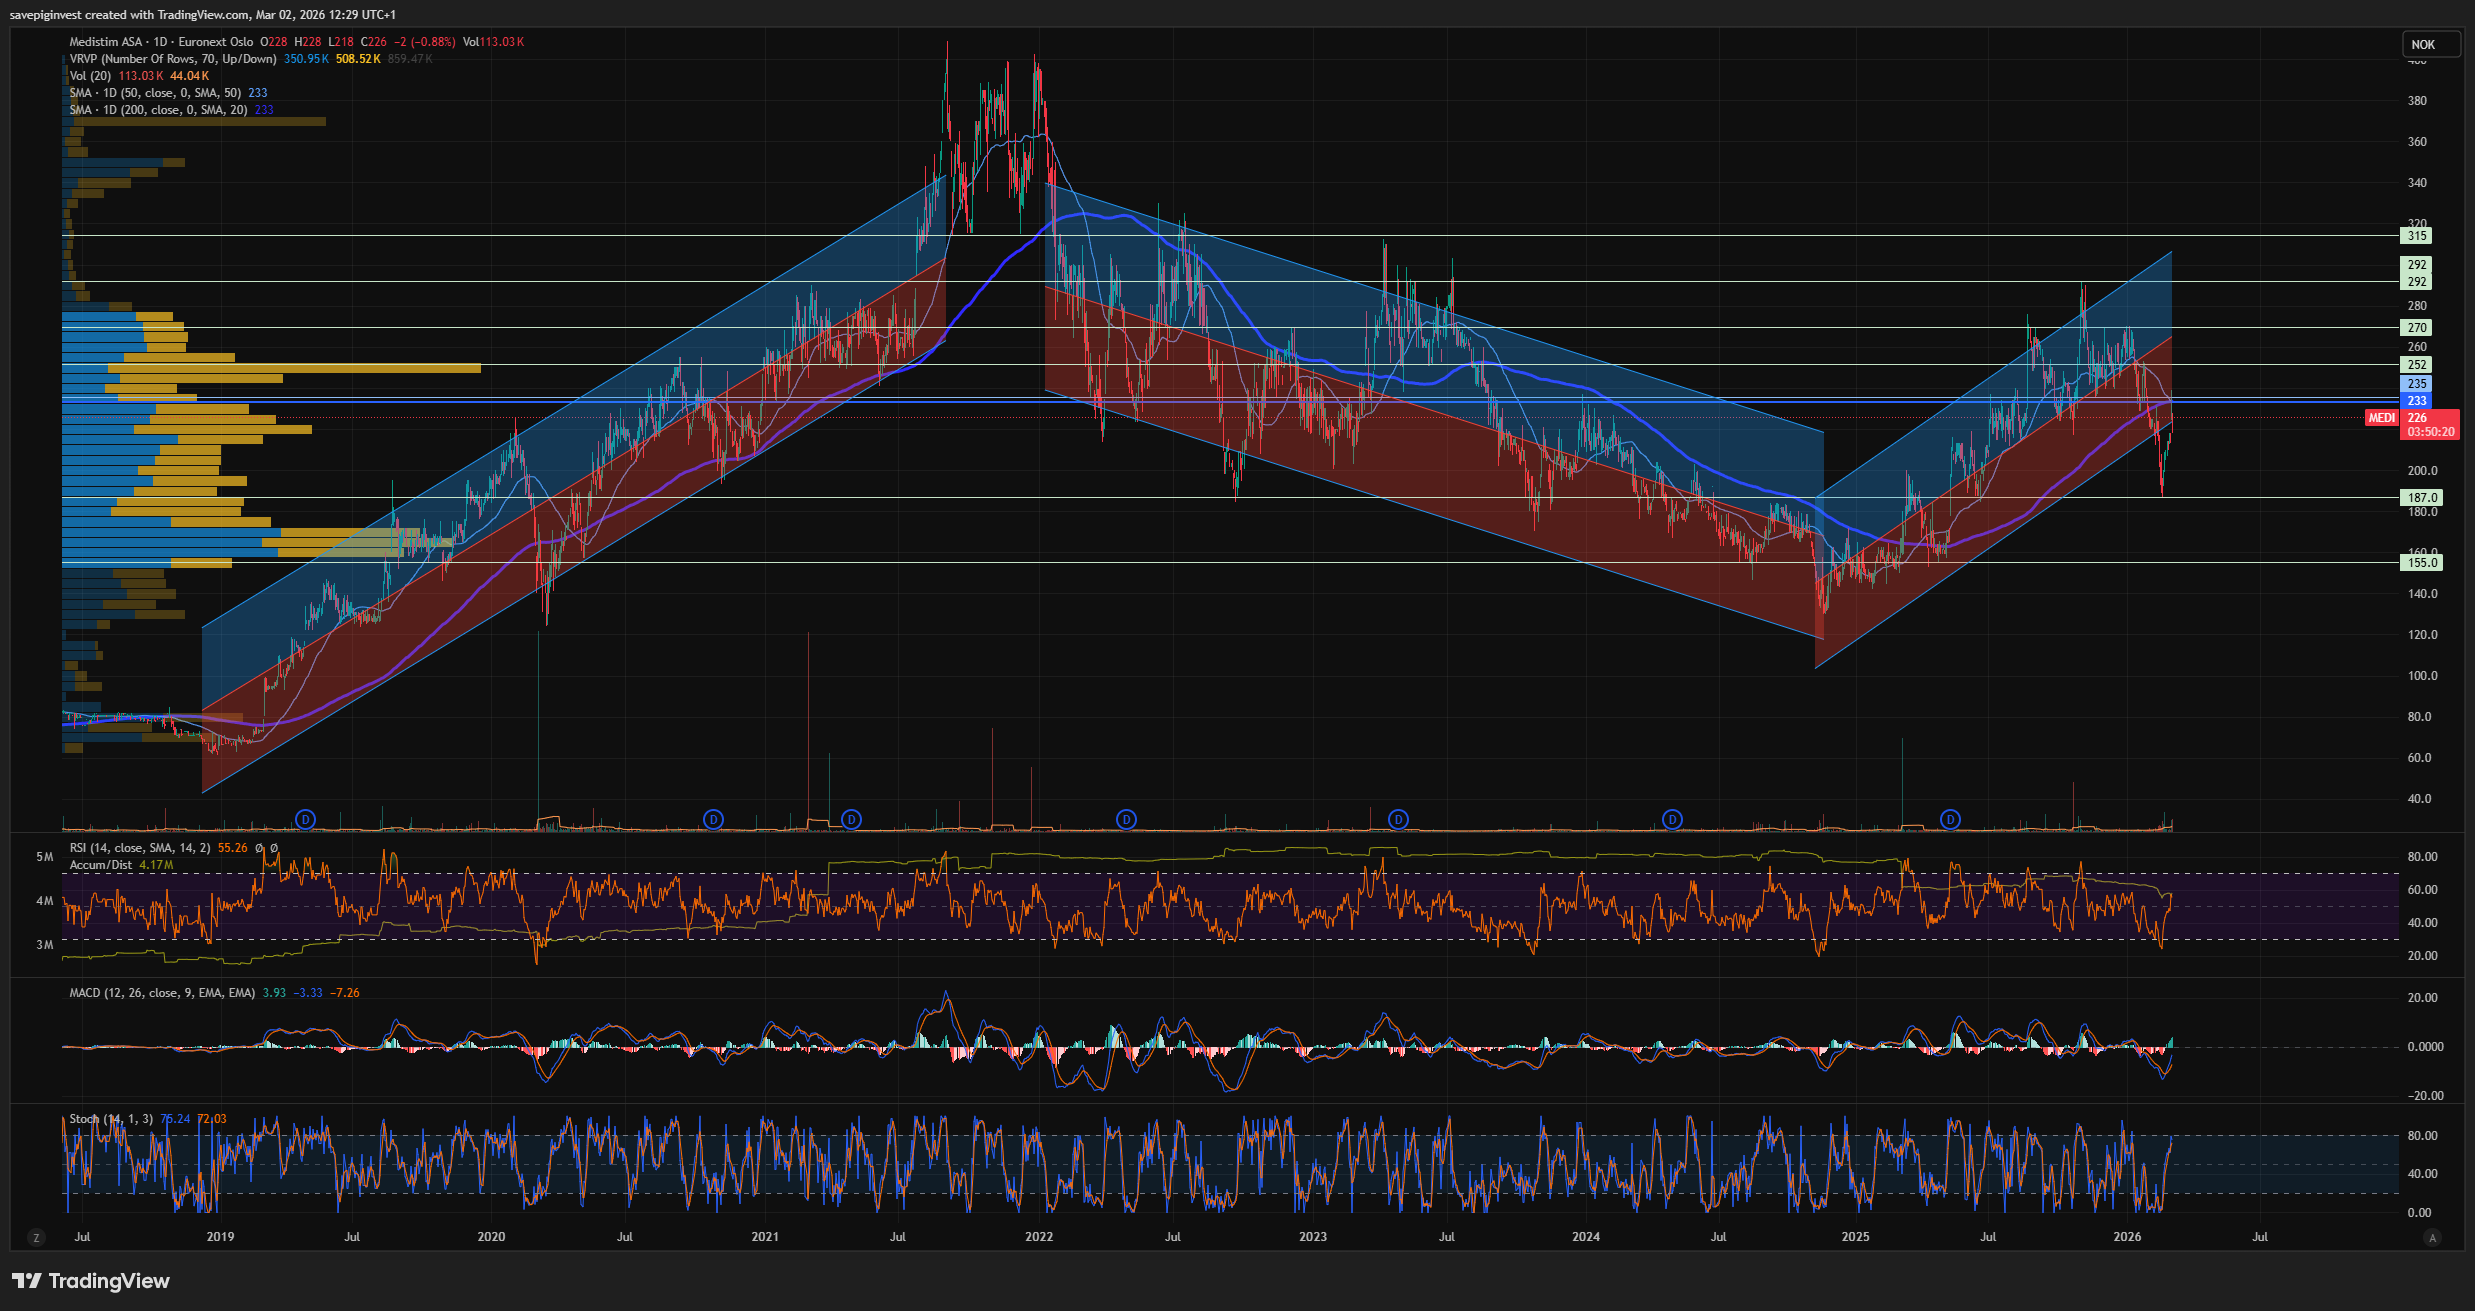Click the dividend marker near early 2019

306,819
